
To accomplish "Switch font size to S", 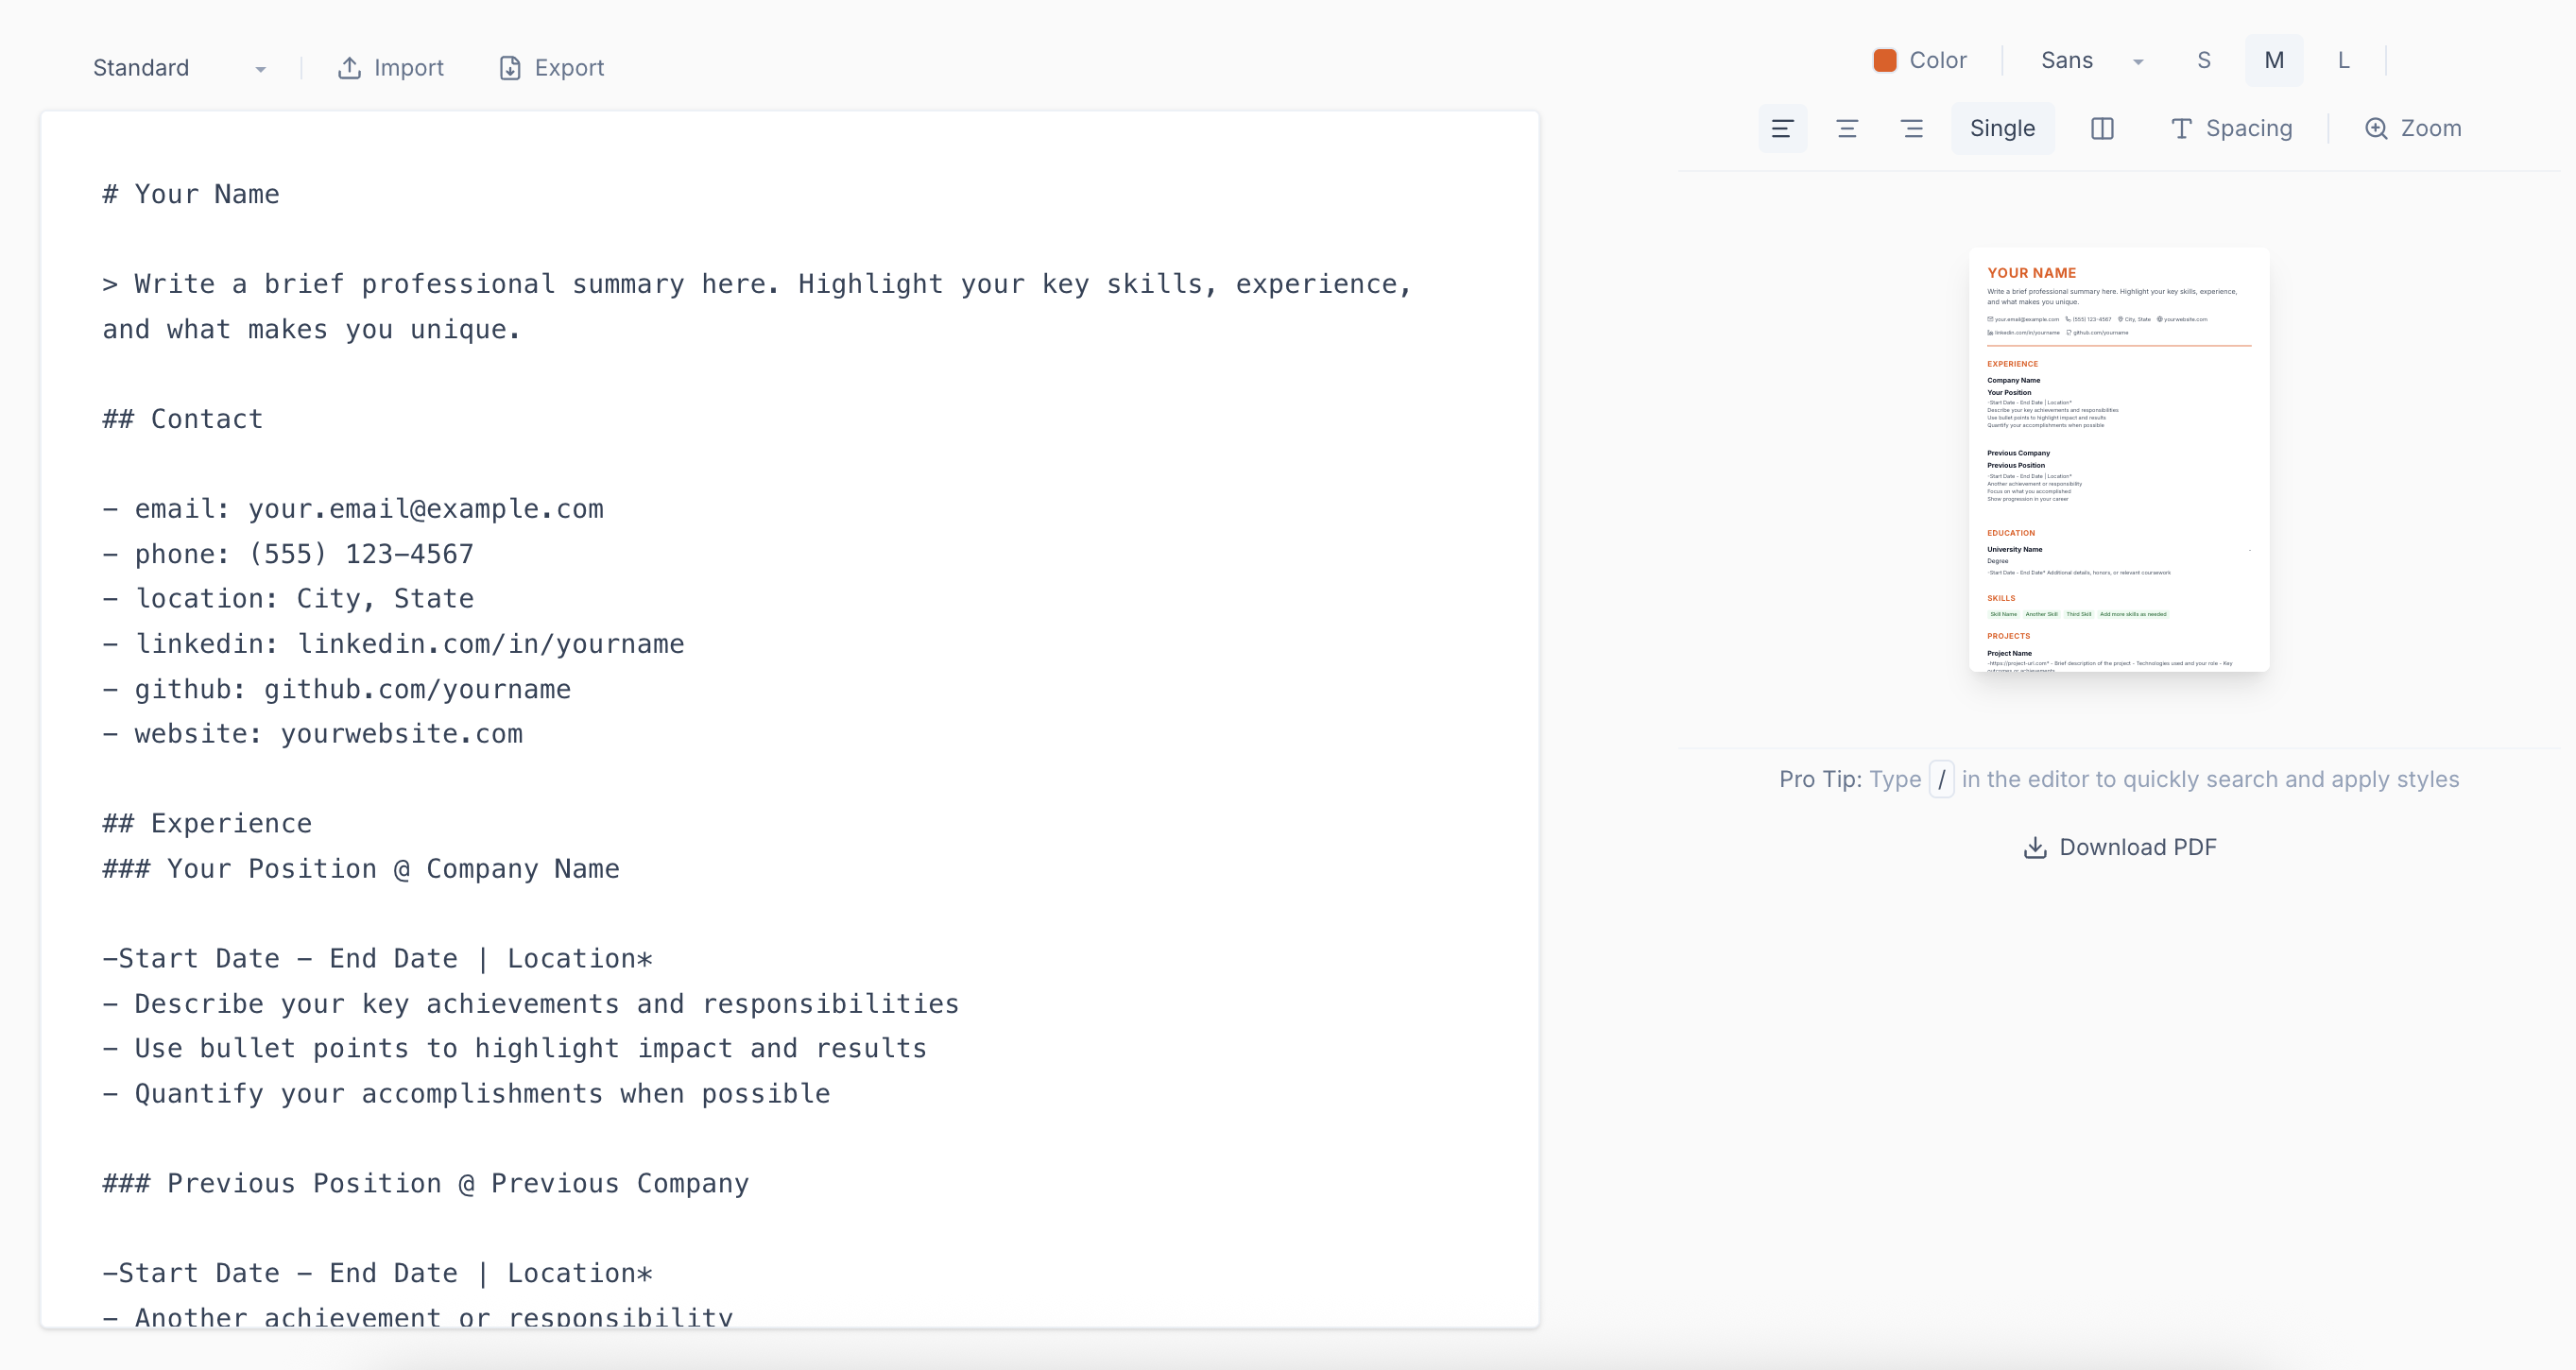I will click(2203, 60).
